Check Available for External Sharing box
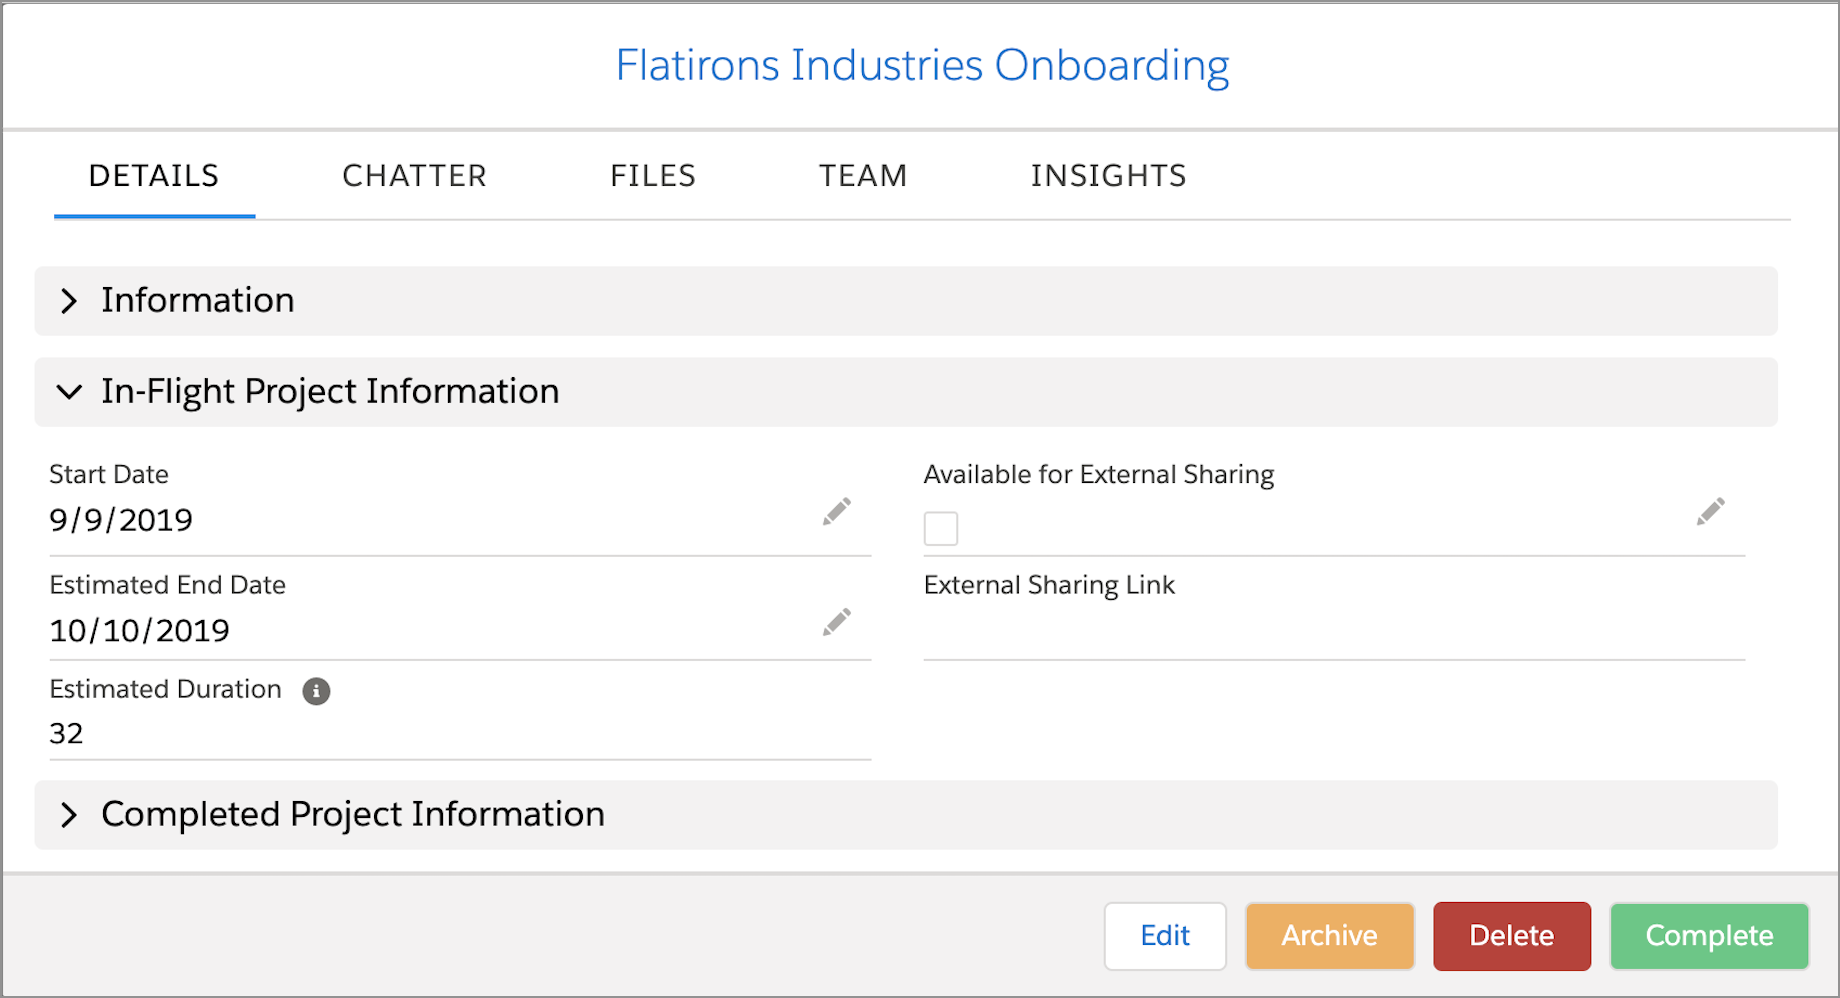This screenshot has height=998, width=1840. pyautogui.click(x=941, y=528)
